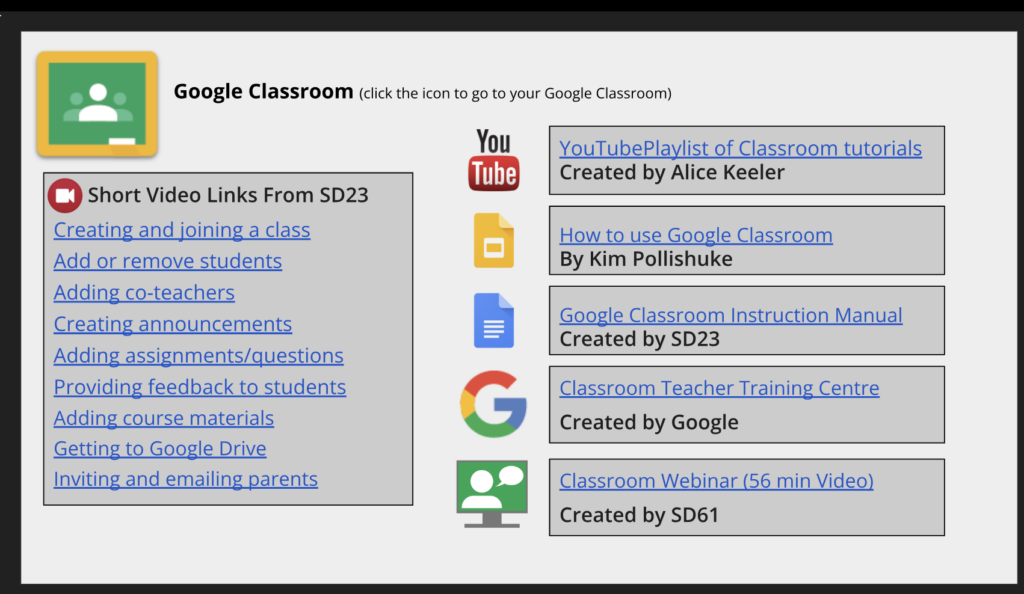Click the large Google Classroom chalkboard icon
This screenshot has height=594, width=1024.
coord(97,104)
